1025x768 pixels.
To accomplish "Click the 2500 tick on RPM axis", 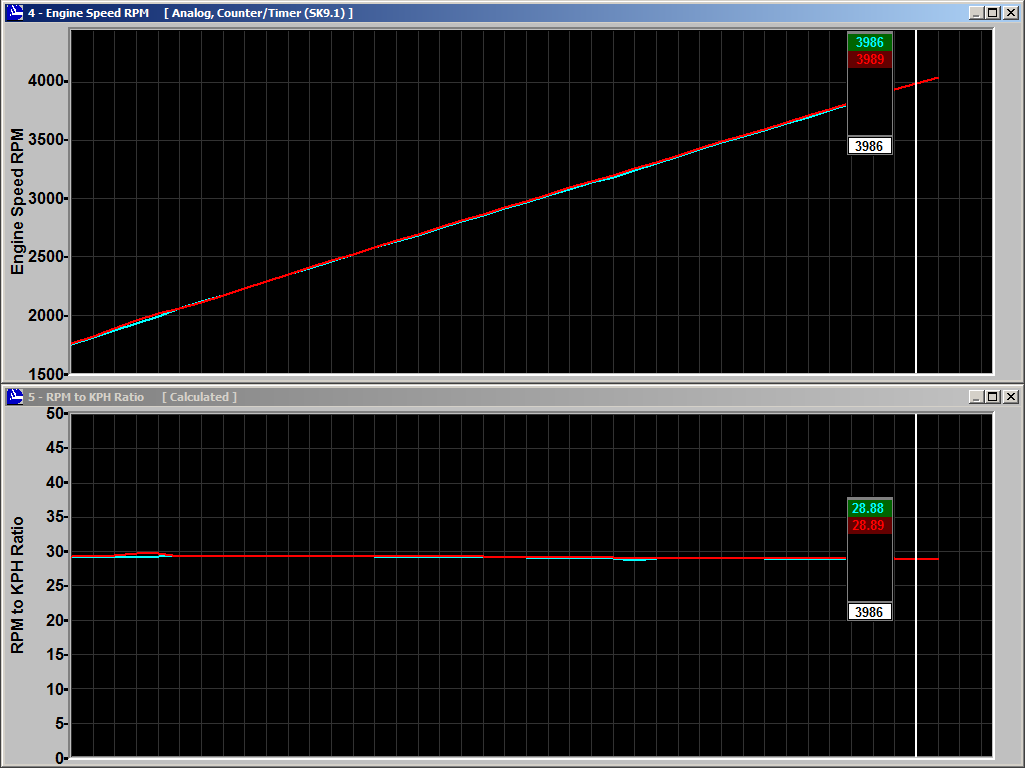I will click(46, 257).
